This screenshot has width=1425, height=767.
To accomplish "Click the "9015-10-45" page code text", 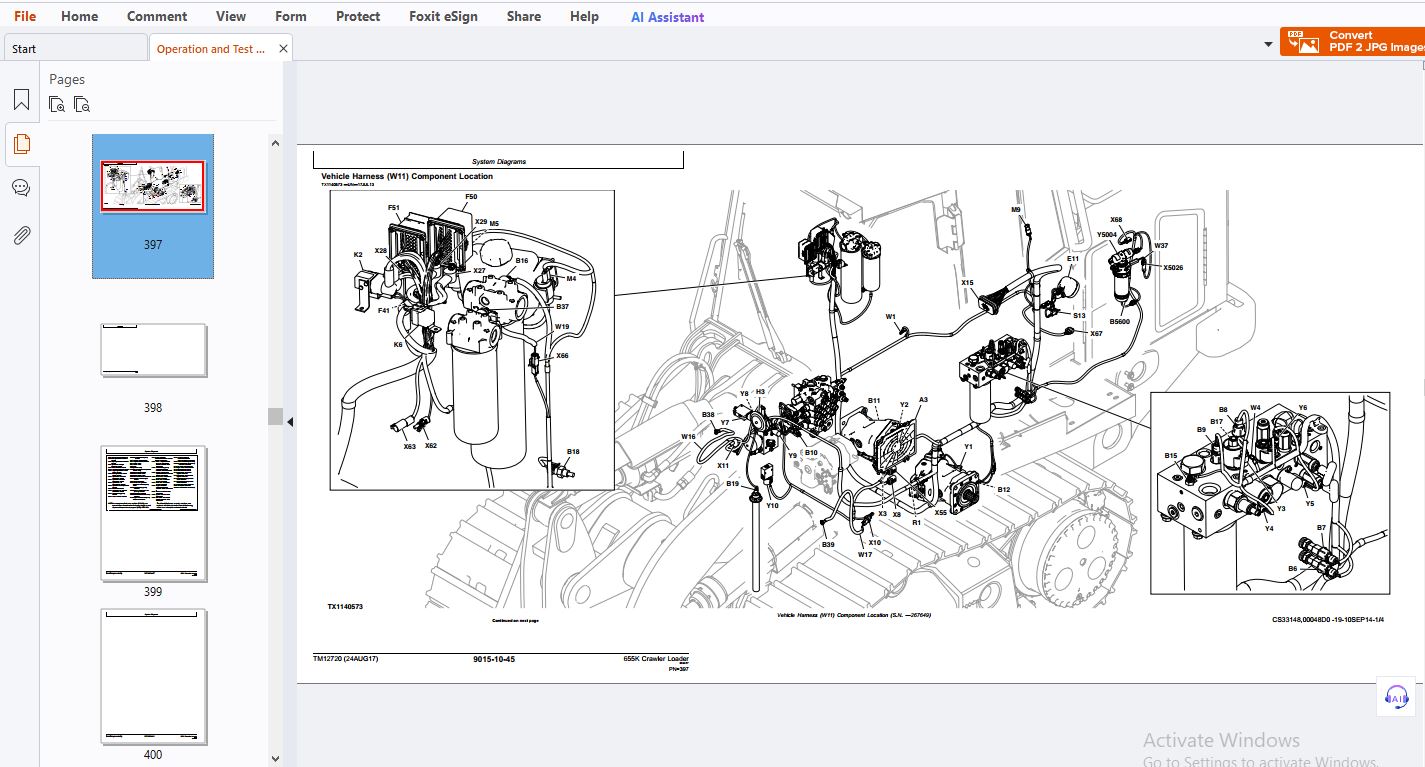I will pos(494,659).
